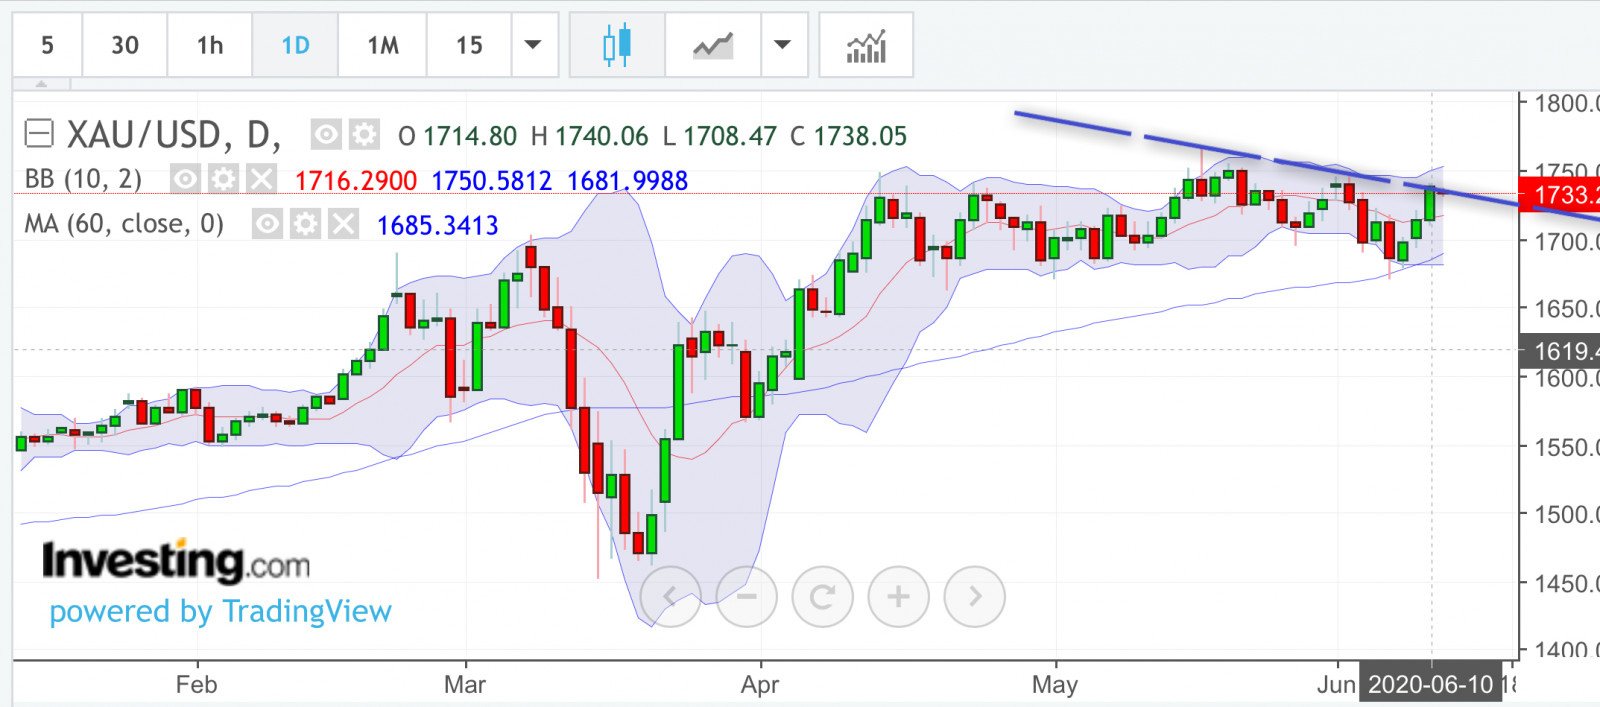
Task: Toggle visibility of MA (60) indicator
Action: click(267, 223)
